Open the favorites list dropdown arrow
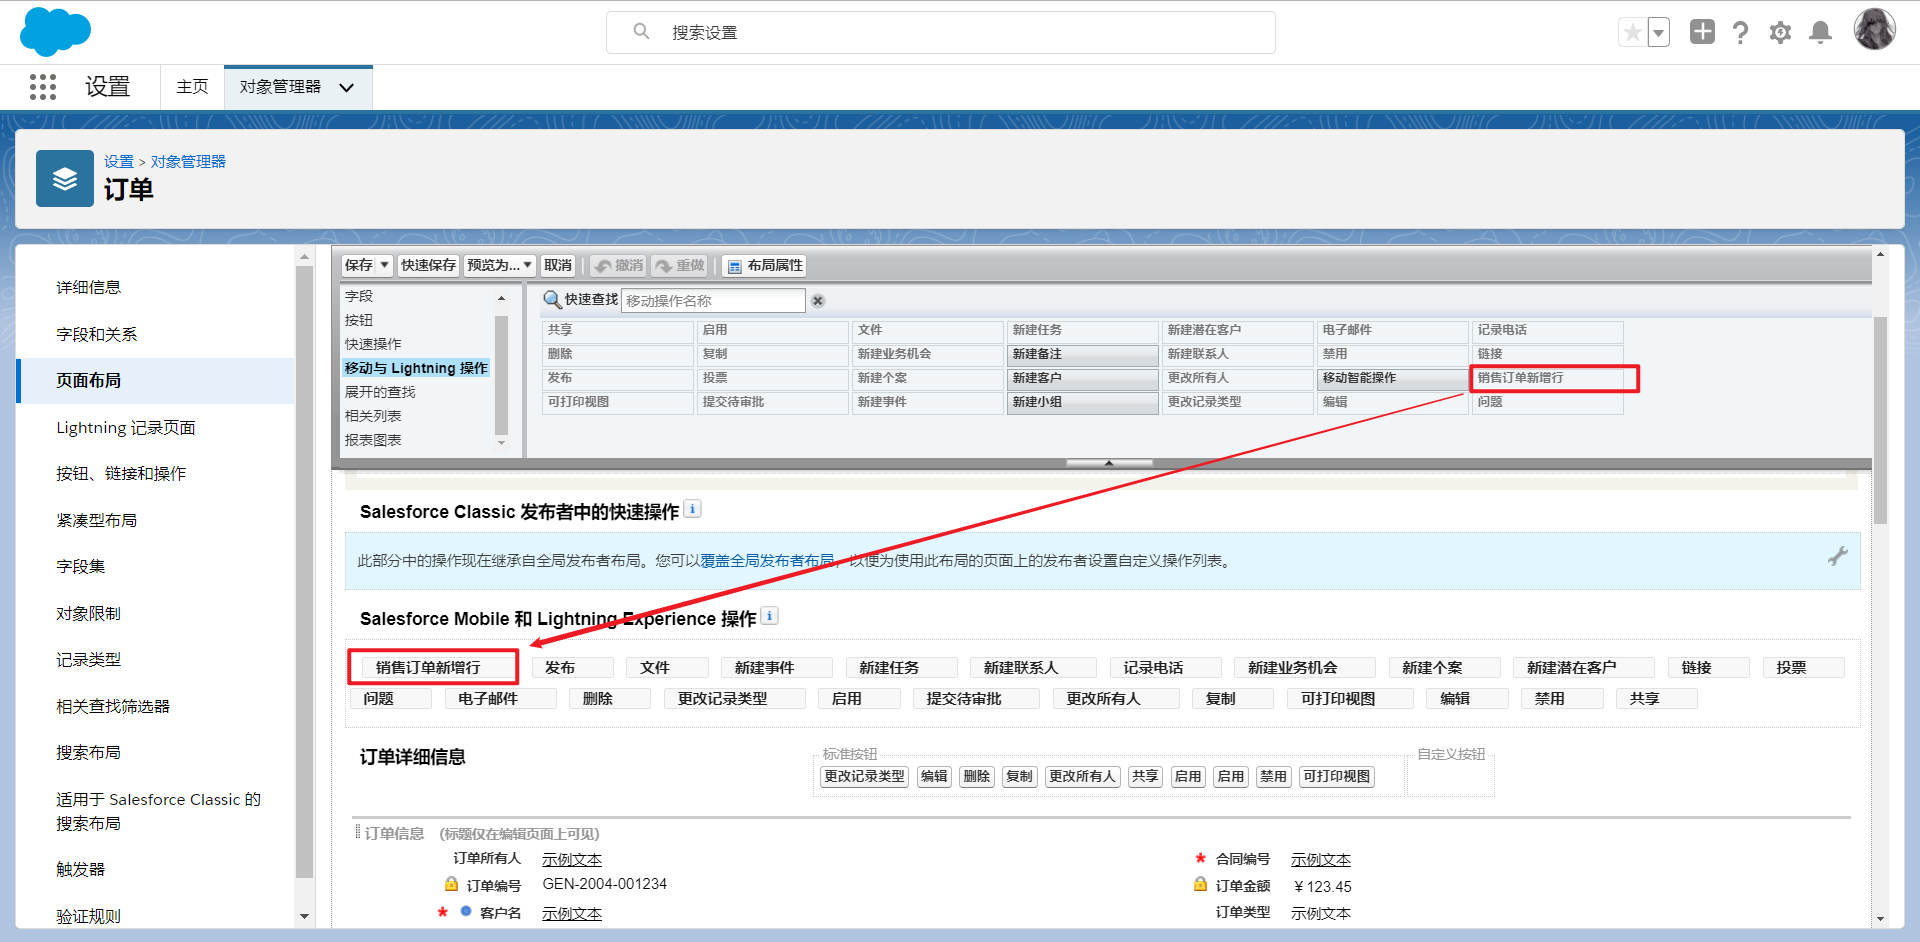 pos(1658,33)
